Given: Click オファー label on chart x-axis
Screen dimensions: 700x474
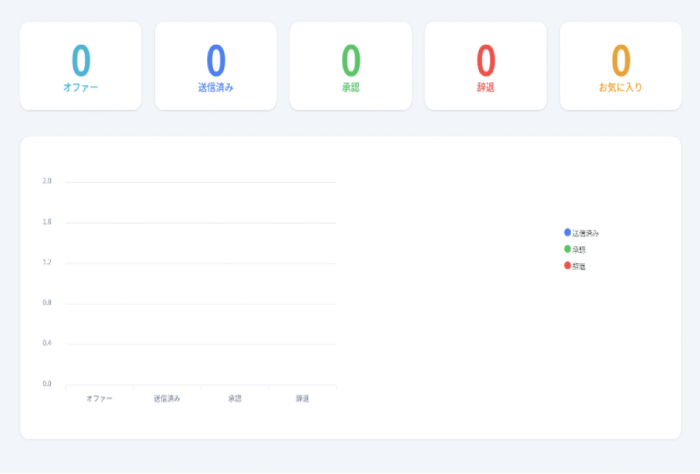Looking at the screenshot, I should tap(99, 399).
